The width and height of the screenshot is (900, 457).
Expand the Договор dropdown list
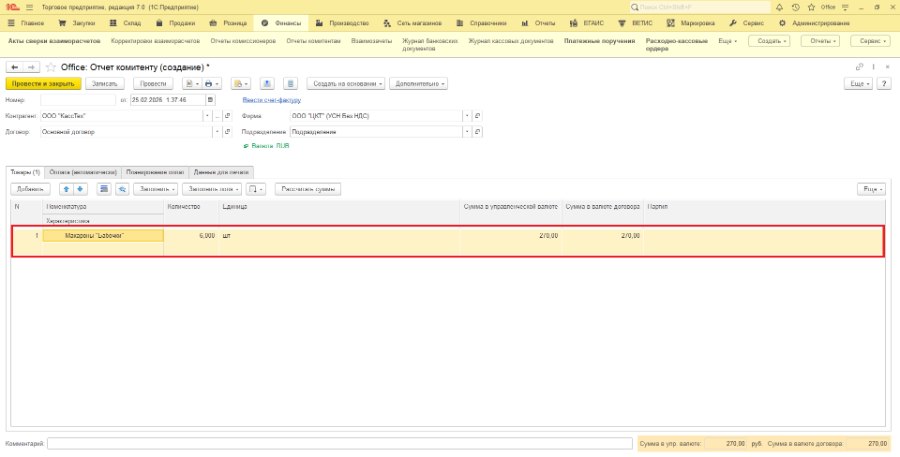[218, 132]
